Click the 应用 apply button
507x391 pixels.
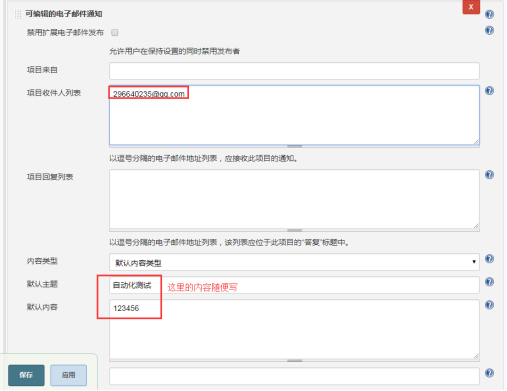pyautogui.click(x=68, y=375)
